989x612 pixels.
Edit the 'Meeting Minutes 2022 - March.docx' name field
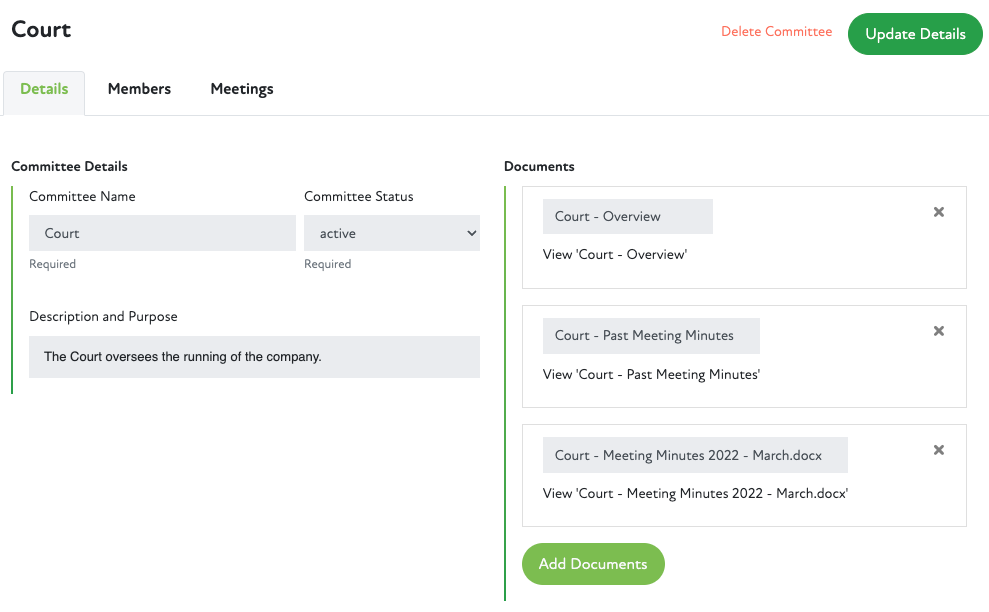coord(694,455)
